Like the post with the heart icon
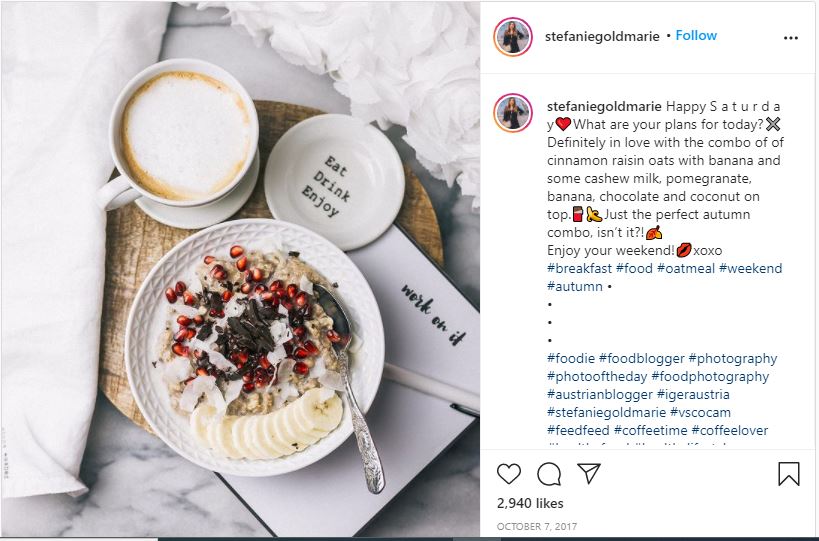Image resolution: width=819 pixels, height=541 pixels. [x=509, y=474]
